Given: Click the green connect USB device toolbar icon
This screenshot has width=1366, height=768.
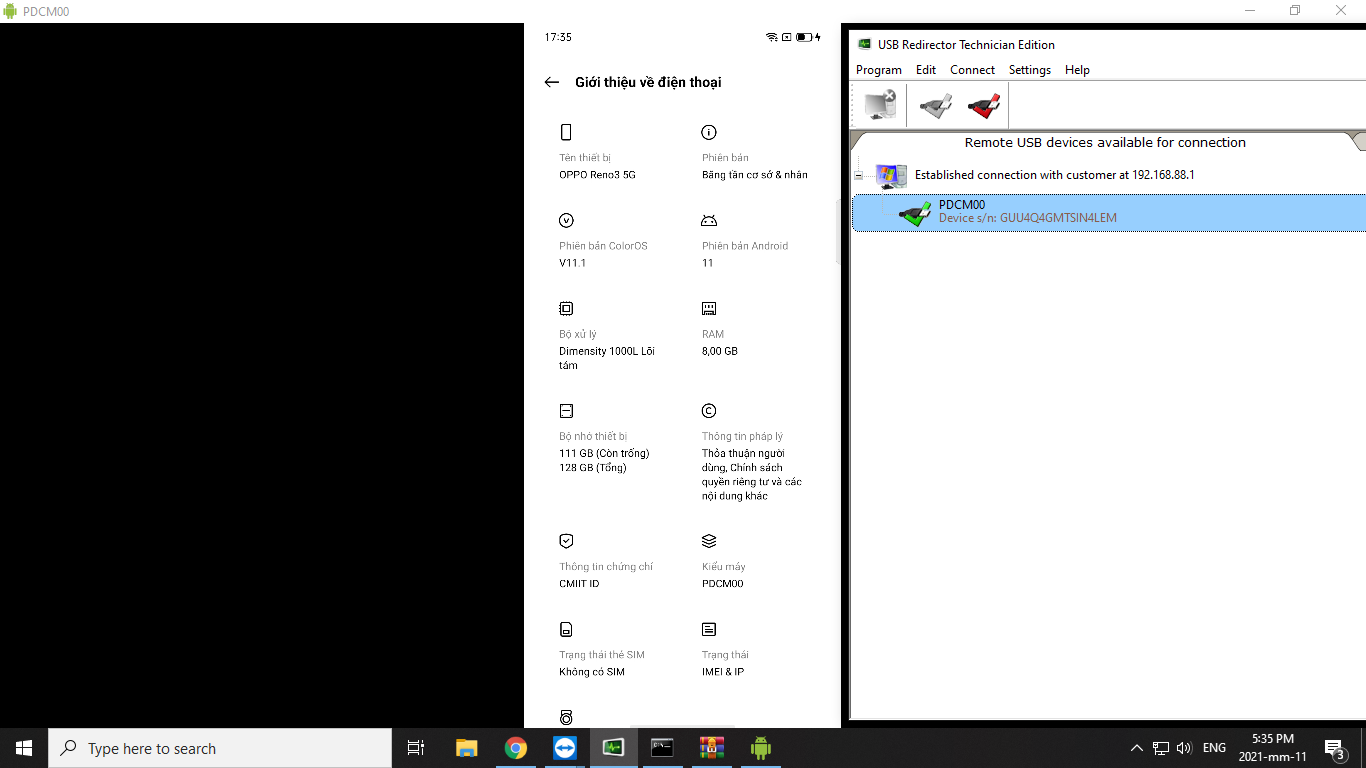Looking at the screenshot, I should [x=936, y=104].
